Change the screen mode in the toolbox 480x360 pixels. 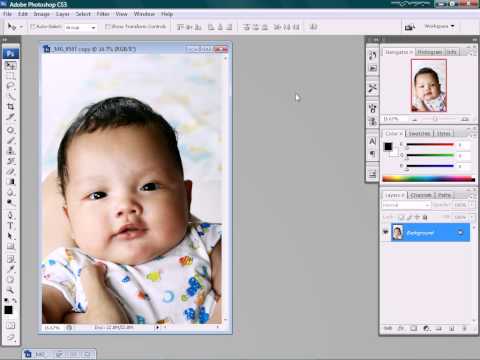11,338
